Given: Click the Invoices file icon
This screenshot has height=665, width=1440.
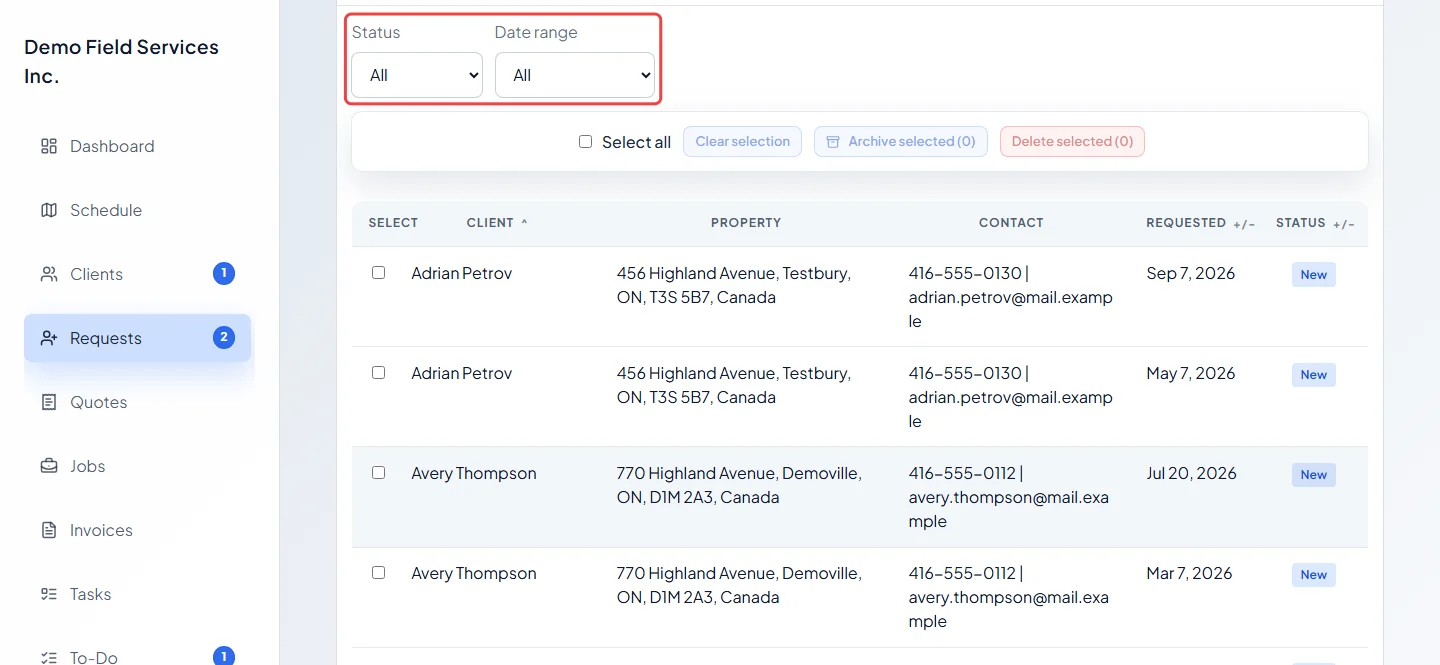Looking at the screenshot, I should (x=48, y=530).
